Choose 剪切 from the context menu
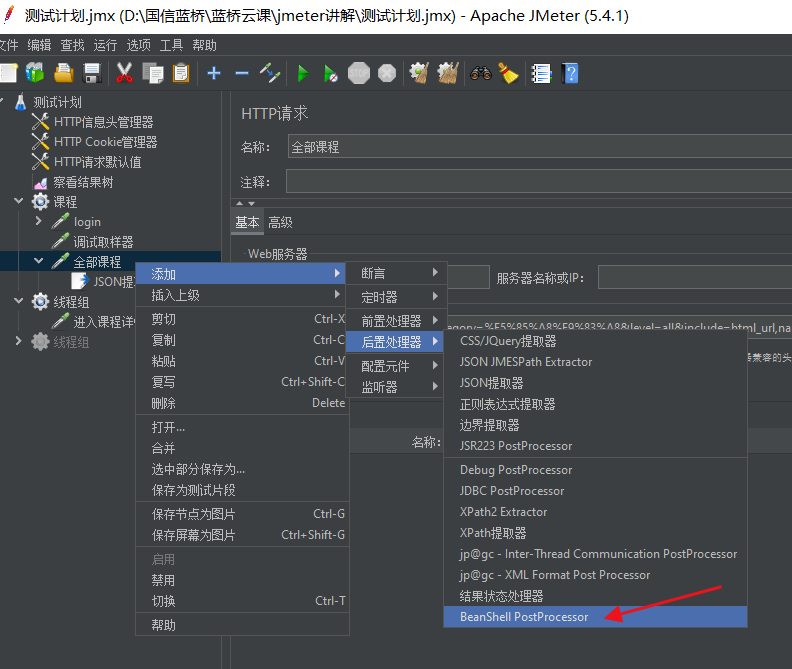Viewport: 792px width, 669px height. point(243,319)
